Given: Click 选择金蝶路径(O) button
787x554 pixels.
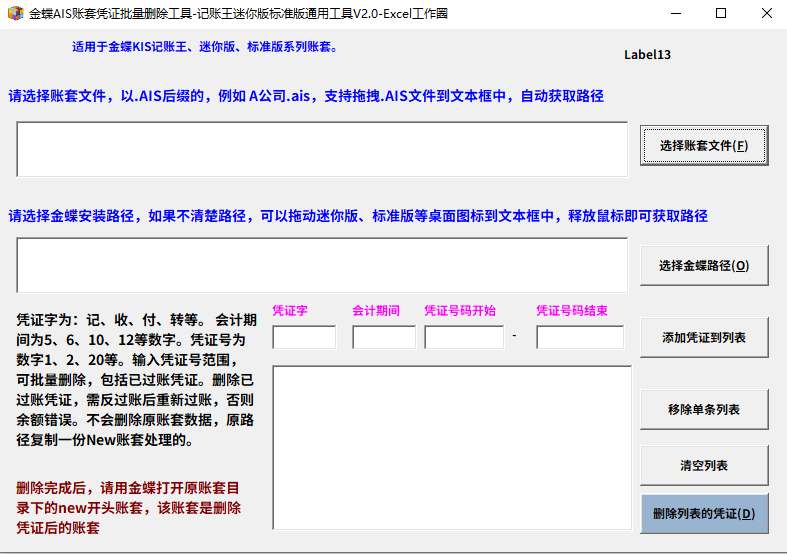Looking at the screenshot, I should click(704, 265).
